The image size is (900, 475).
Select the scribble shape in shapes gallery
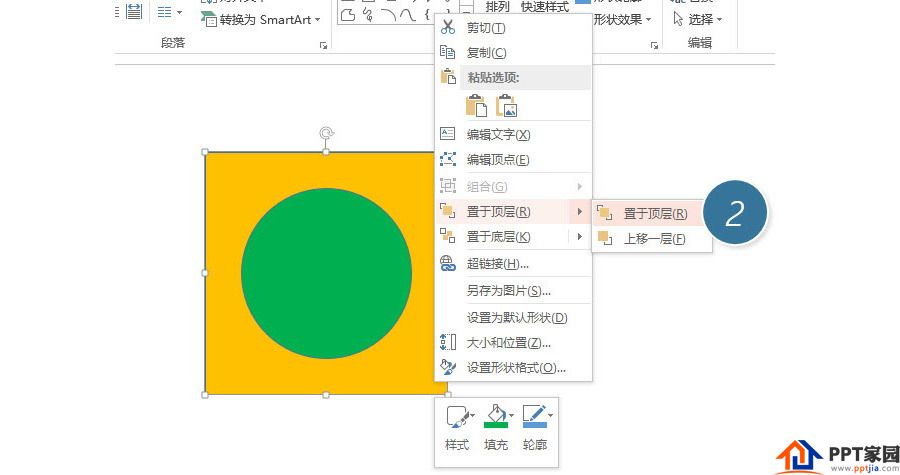click(x=368, y=15)
